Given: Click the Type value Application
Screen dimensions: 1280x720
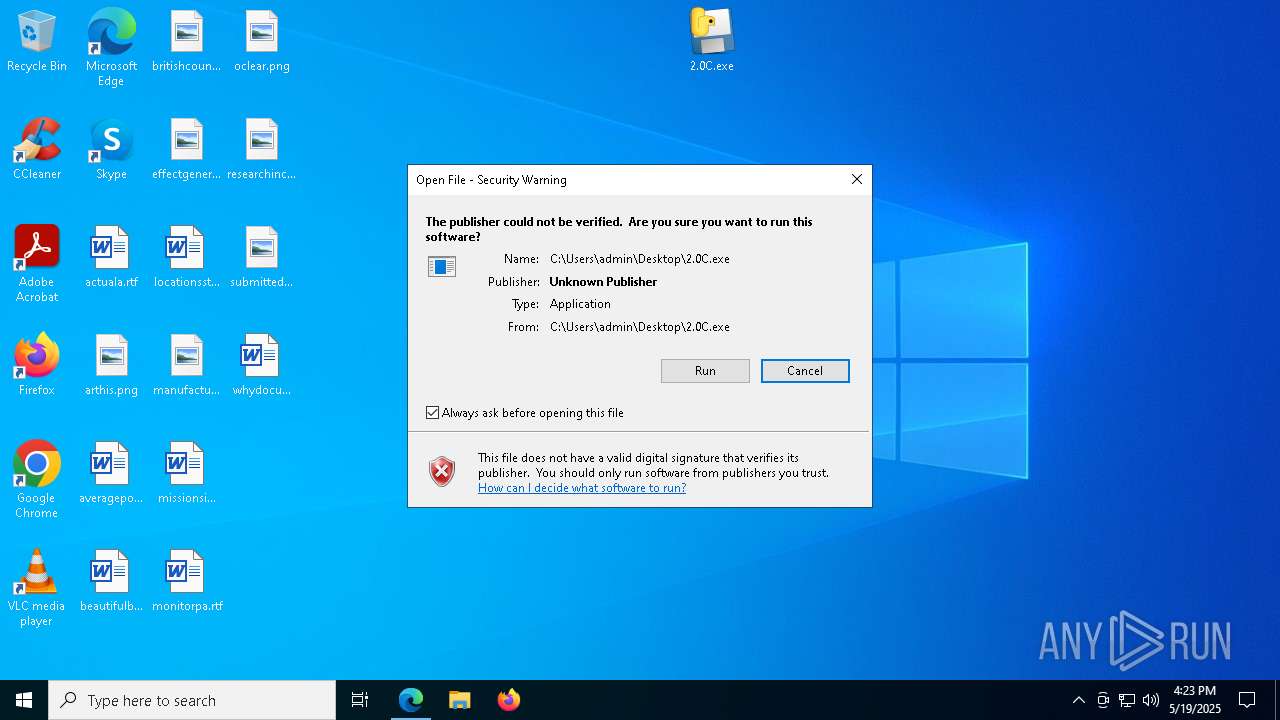Looking at the screenshot, I should (580, 304).
